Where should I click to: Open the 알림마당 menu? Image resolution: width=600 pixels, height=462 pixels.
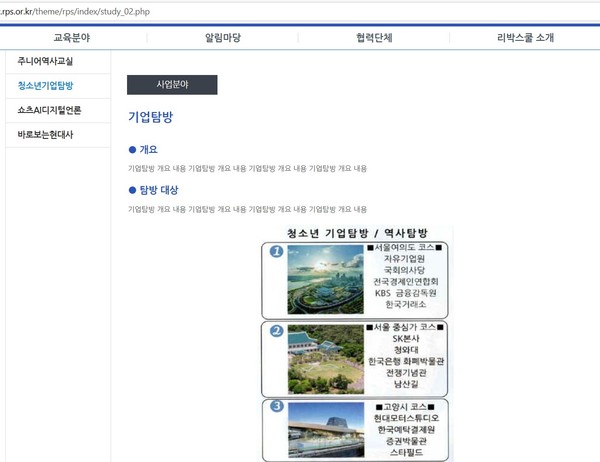click(223, 38)
